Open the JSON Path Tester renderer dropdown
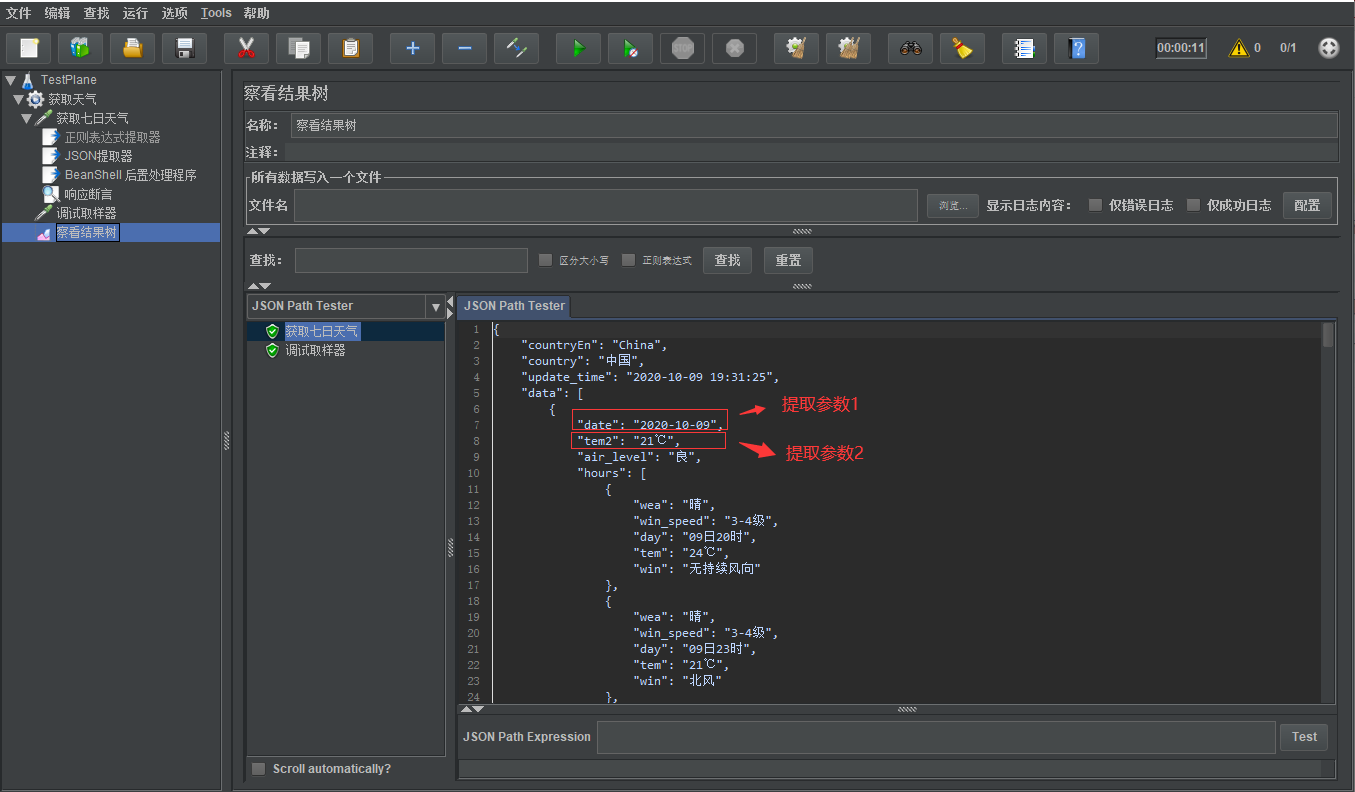Image resolution: width=1355 pixels, height=792 pixels. [435, 307]
